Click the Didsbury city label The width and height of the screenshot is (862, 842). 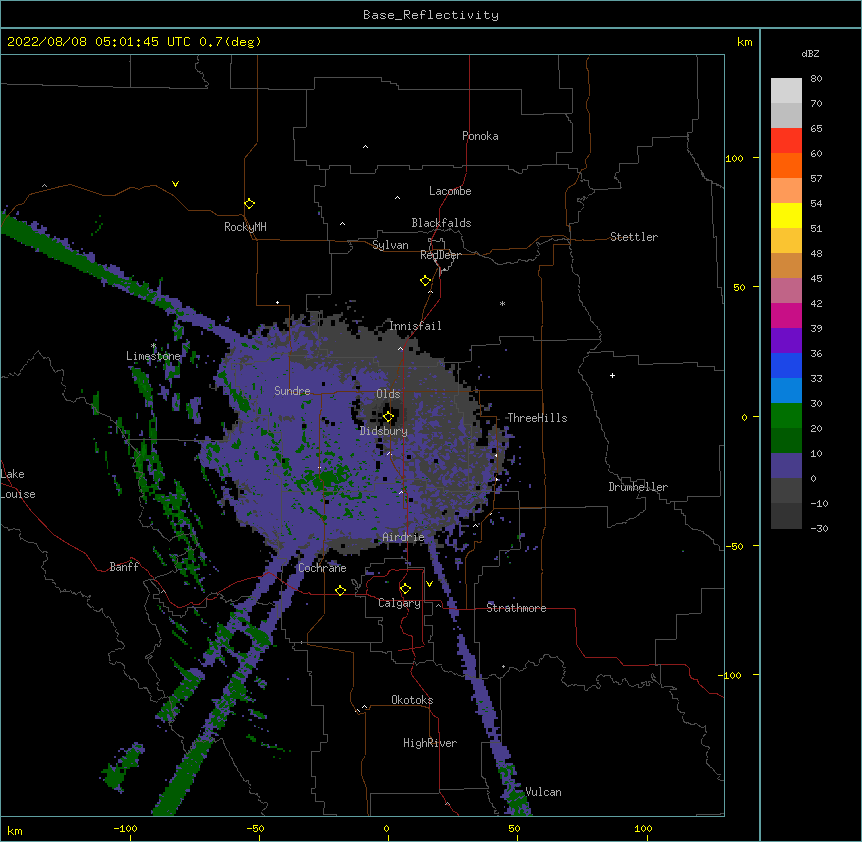pos(383,431)
